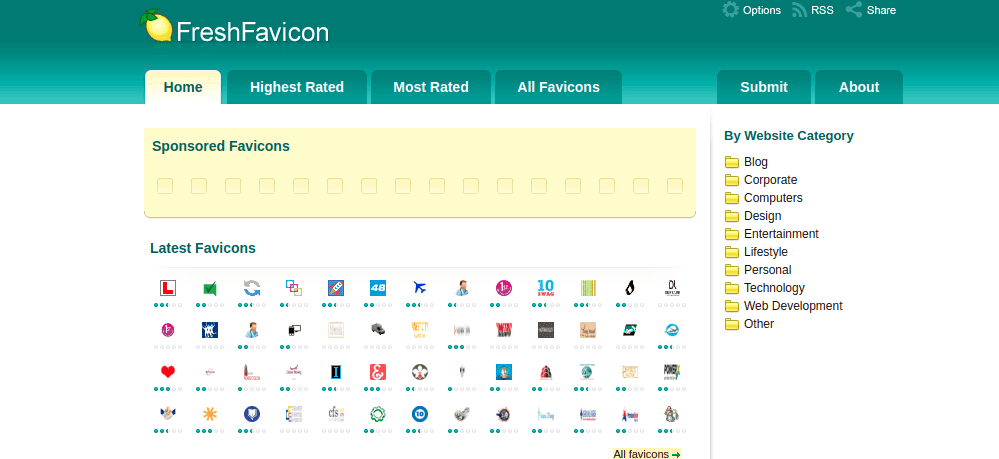Click rating dots under red heart favicon
This screenshot has width=999, height=459.
[x=168, y=389]
